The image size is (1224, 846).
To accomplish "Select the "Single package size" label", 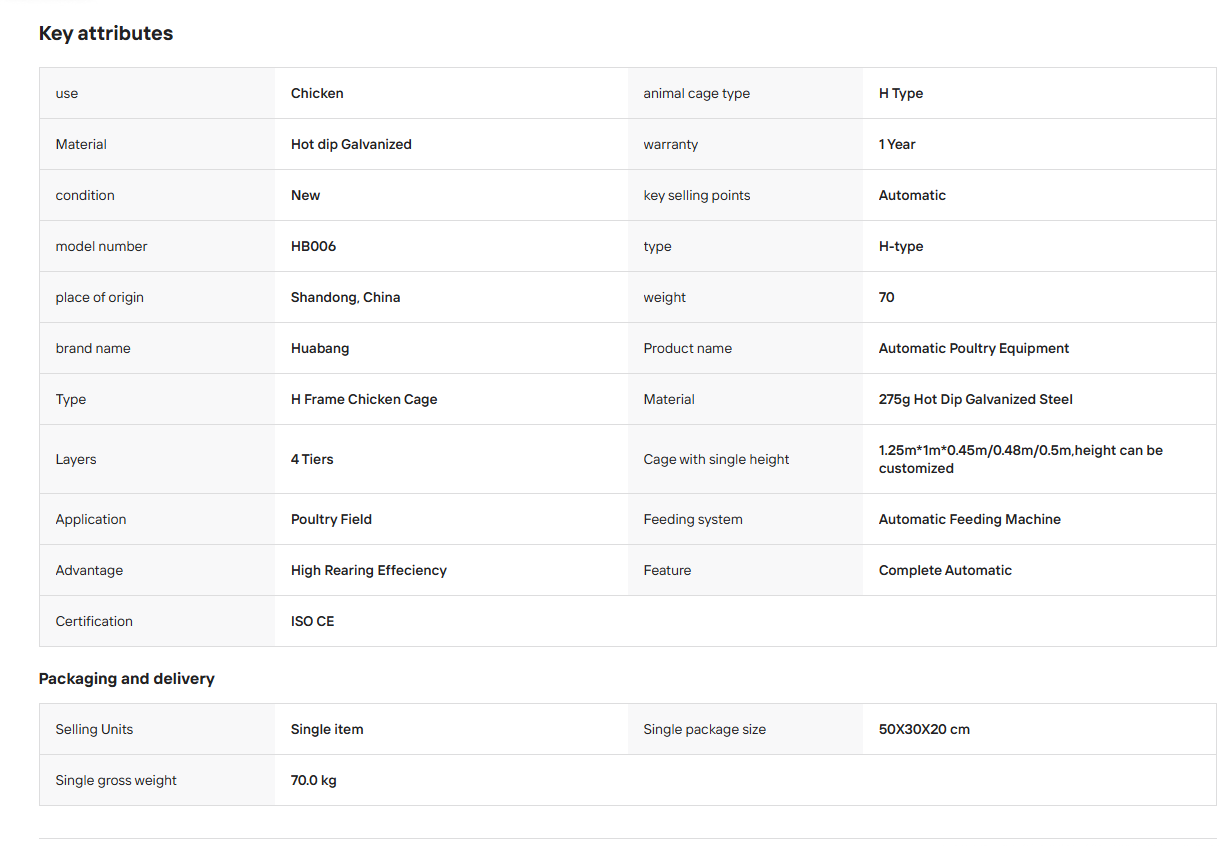I will [705, 729].
